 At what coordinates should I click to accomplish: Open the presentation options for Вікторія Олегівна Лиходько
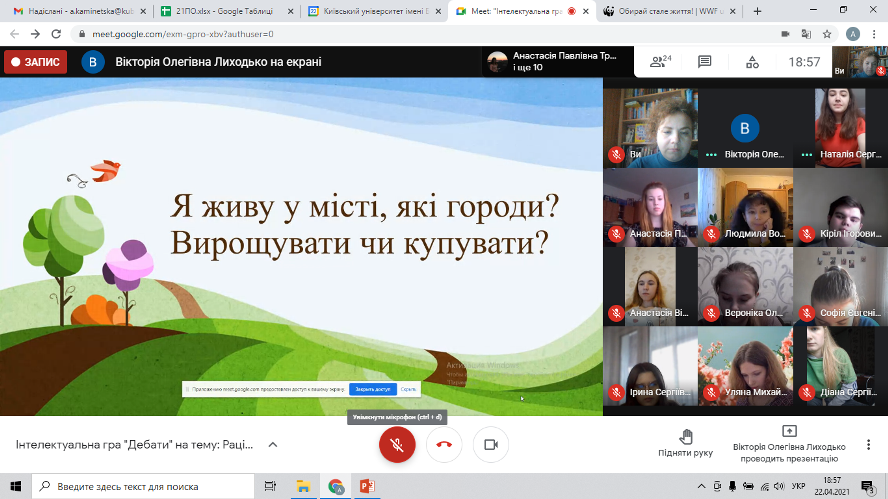(x=789, y=444)
